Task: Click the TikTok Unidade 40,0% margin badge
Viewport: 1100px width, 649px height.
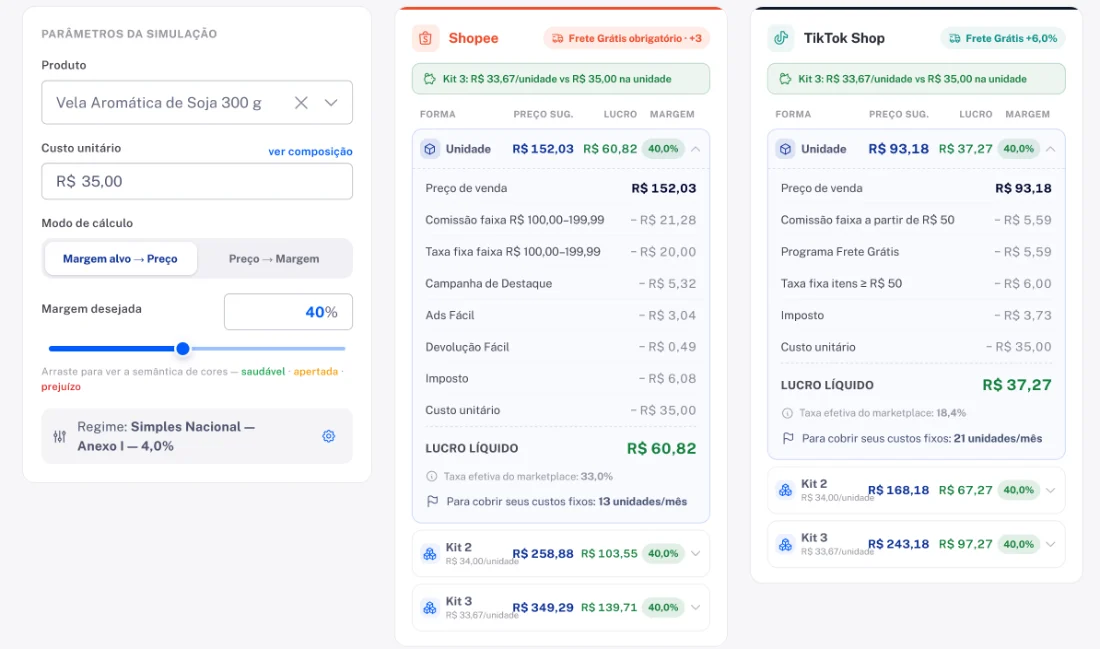Action: coord(1019,149)
